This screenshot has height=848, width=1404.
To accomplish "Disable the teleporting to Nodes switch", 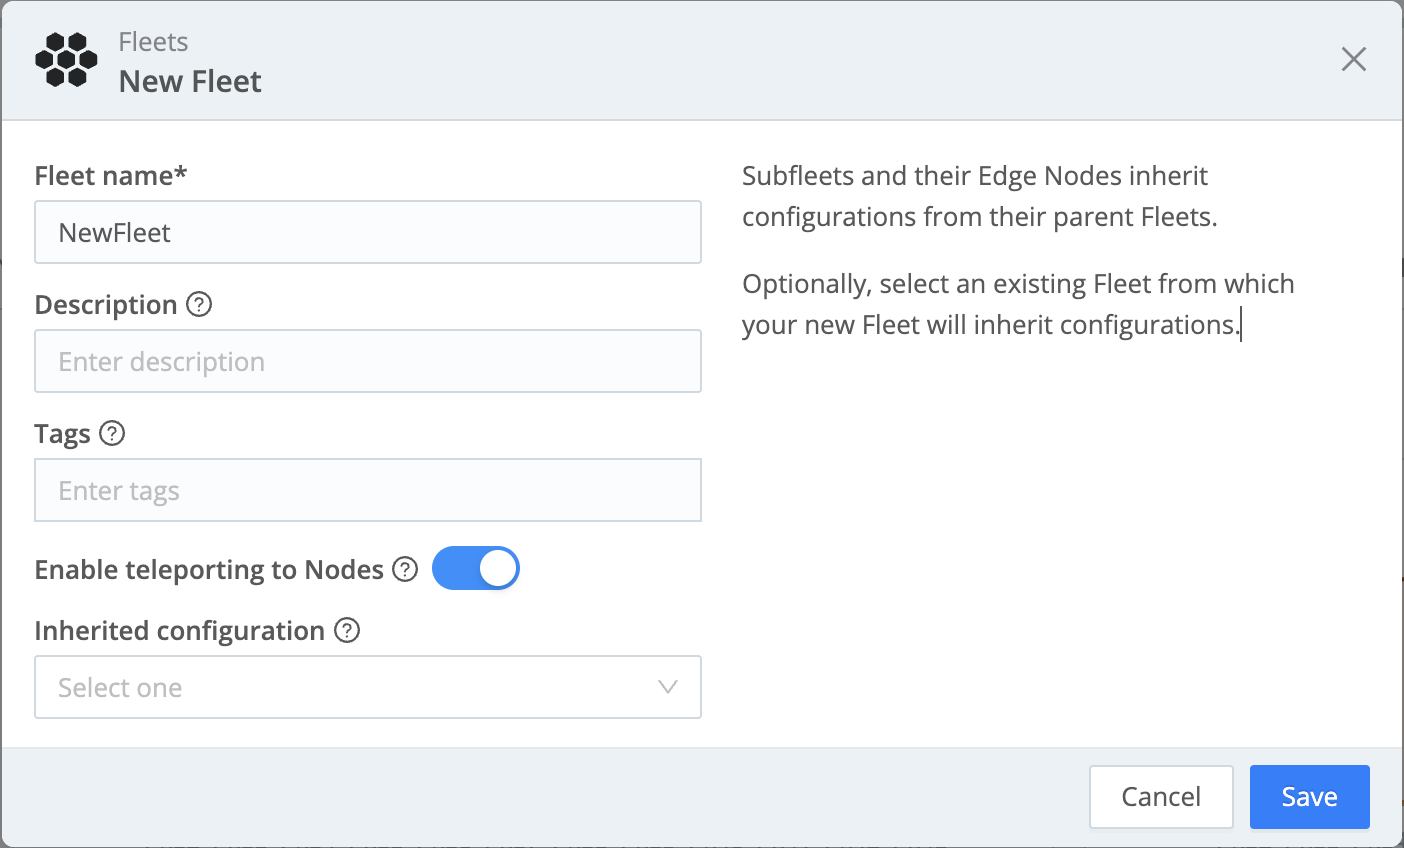I will point(476,568).
